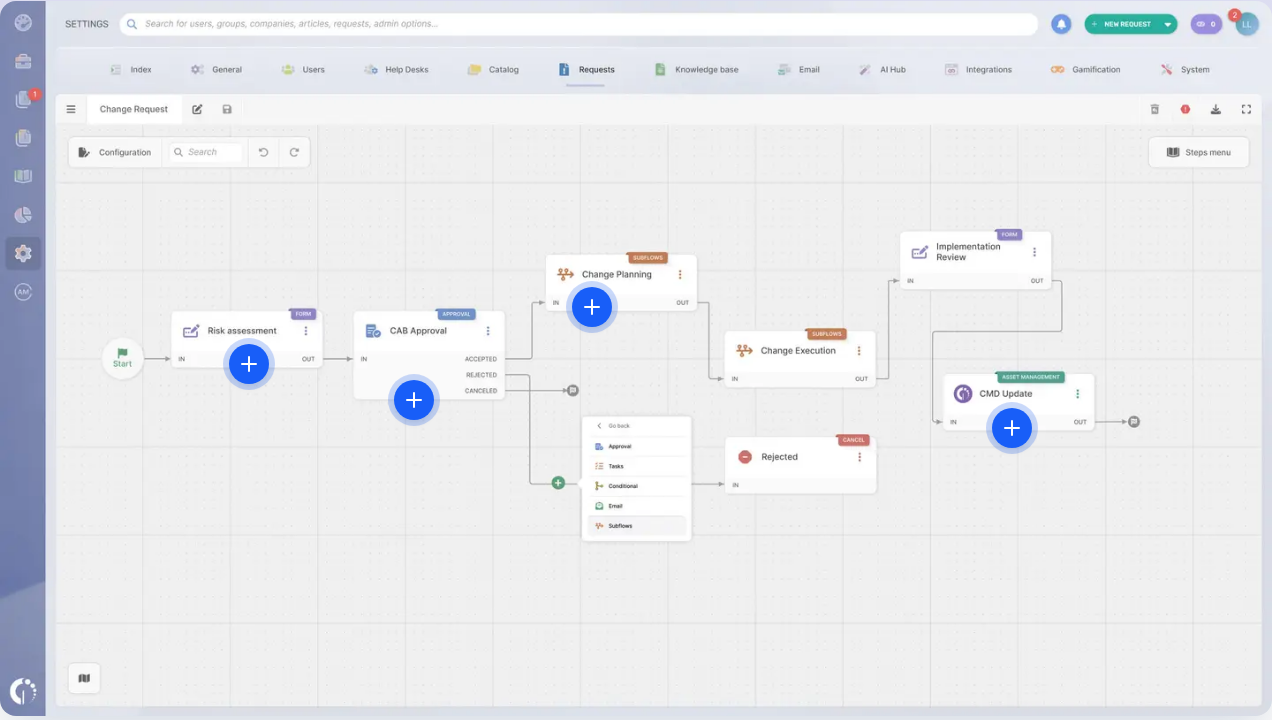Click the red Rejected minus icon
This screenshot has height=720, width=1272.
click(x=745, y=457)
